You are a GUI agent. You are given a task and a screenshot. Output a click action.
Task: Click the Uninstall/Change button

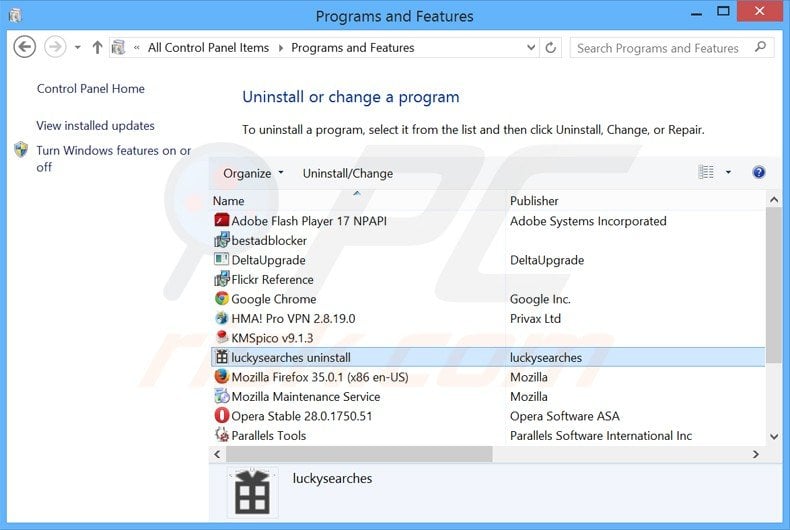pos(348,173)
